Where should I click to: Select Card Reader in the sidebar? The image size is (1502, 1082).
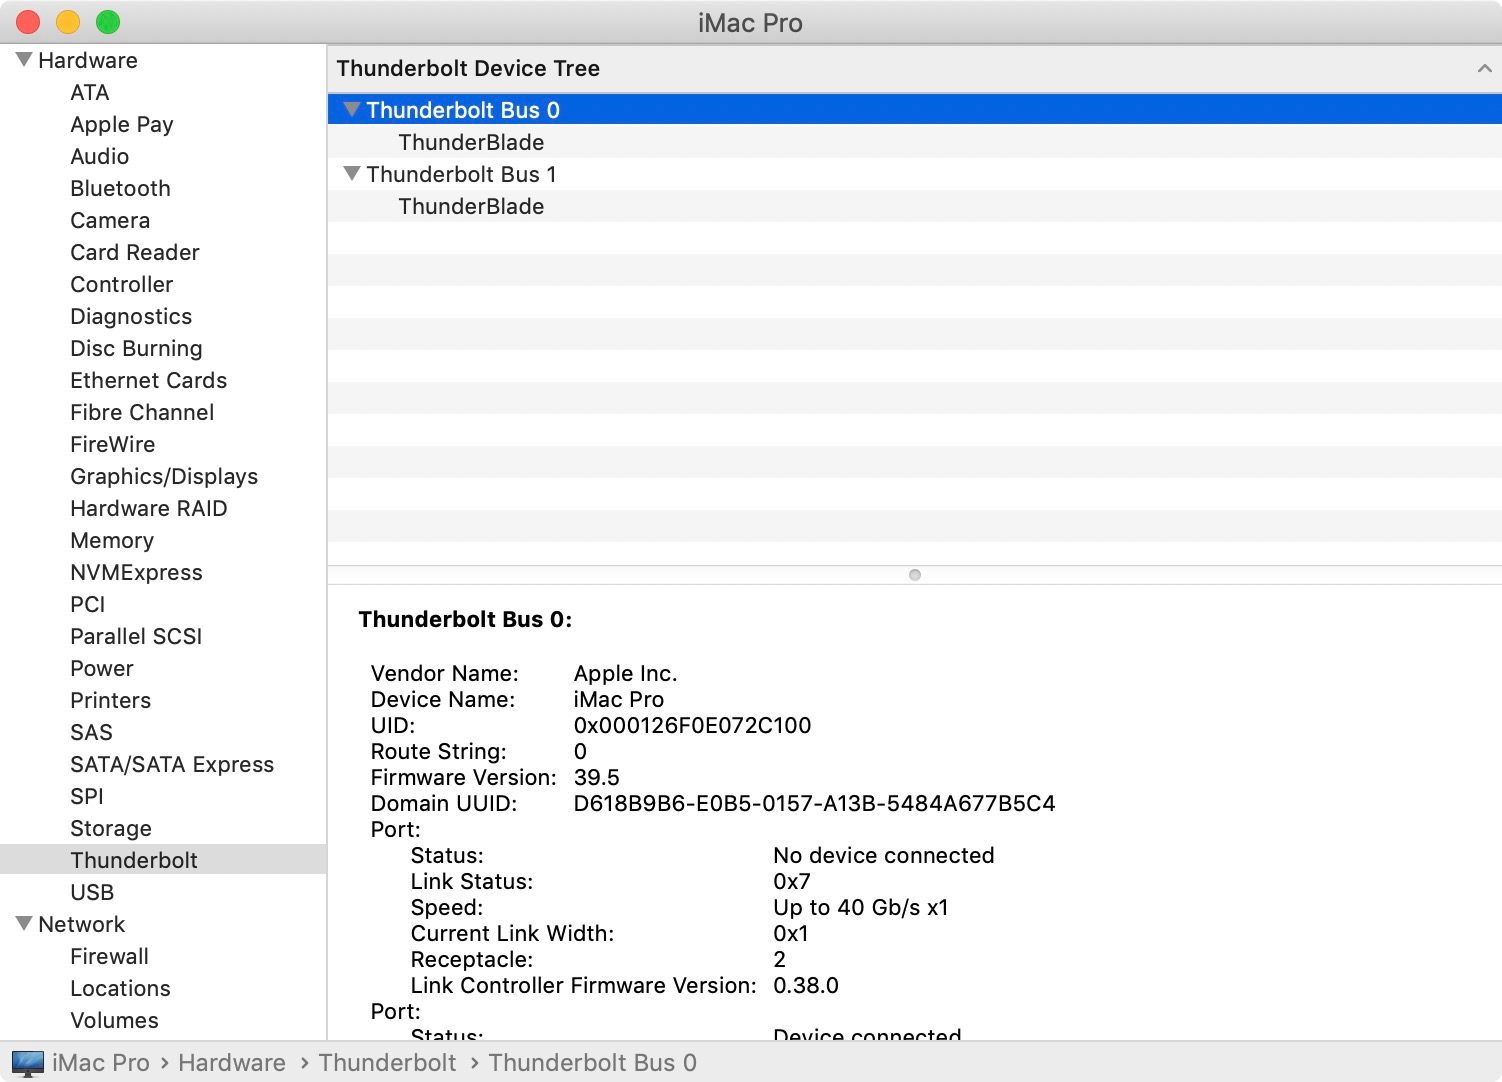(135, 252)
